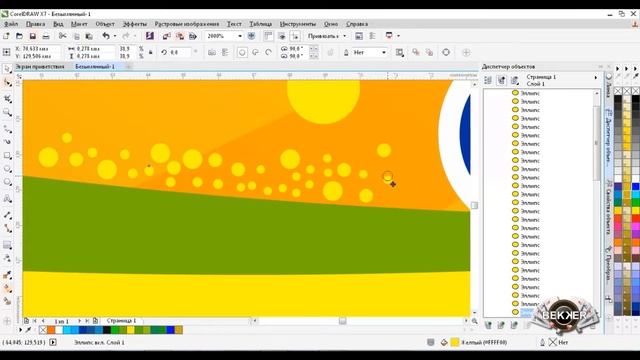Toggle Show Grid toolbar button
Image resolution: width=640 pixels, height=360 pixels.
coord(282,36)
